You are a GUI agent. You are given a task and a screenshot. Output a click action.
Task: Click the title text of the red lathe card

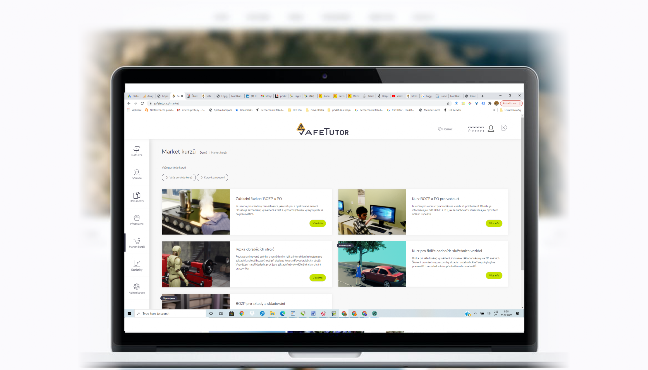coord(255,249)
